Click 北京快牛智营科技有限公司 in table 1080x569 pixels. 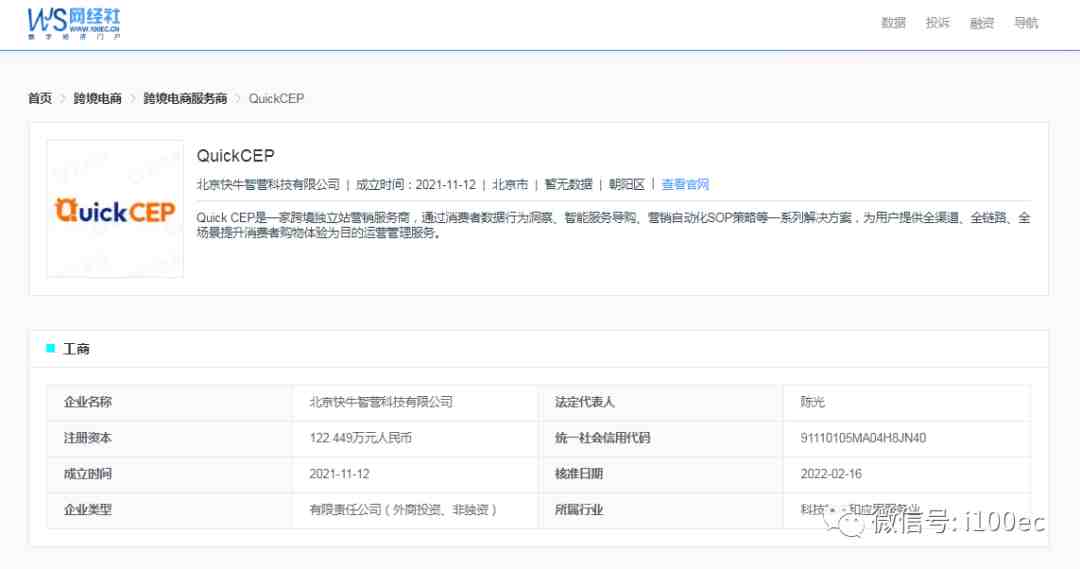381,402
